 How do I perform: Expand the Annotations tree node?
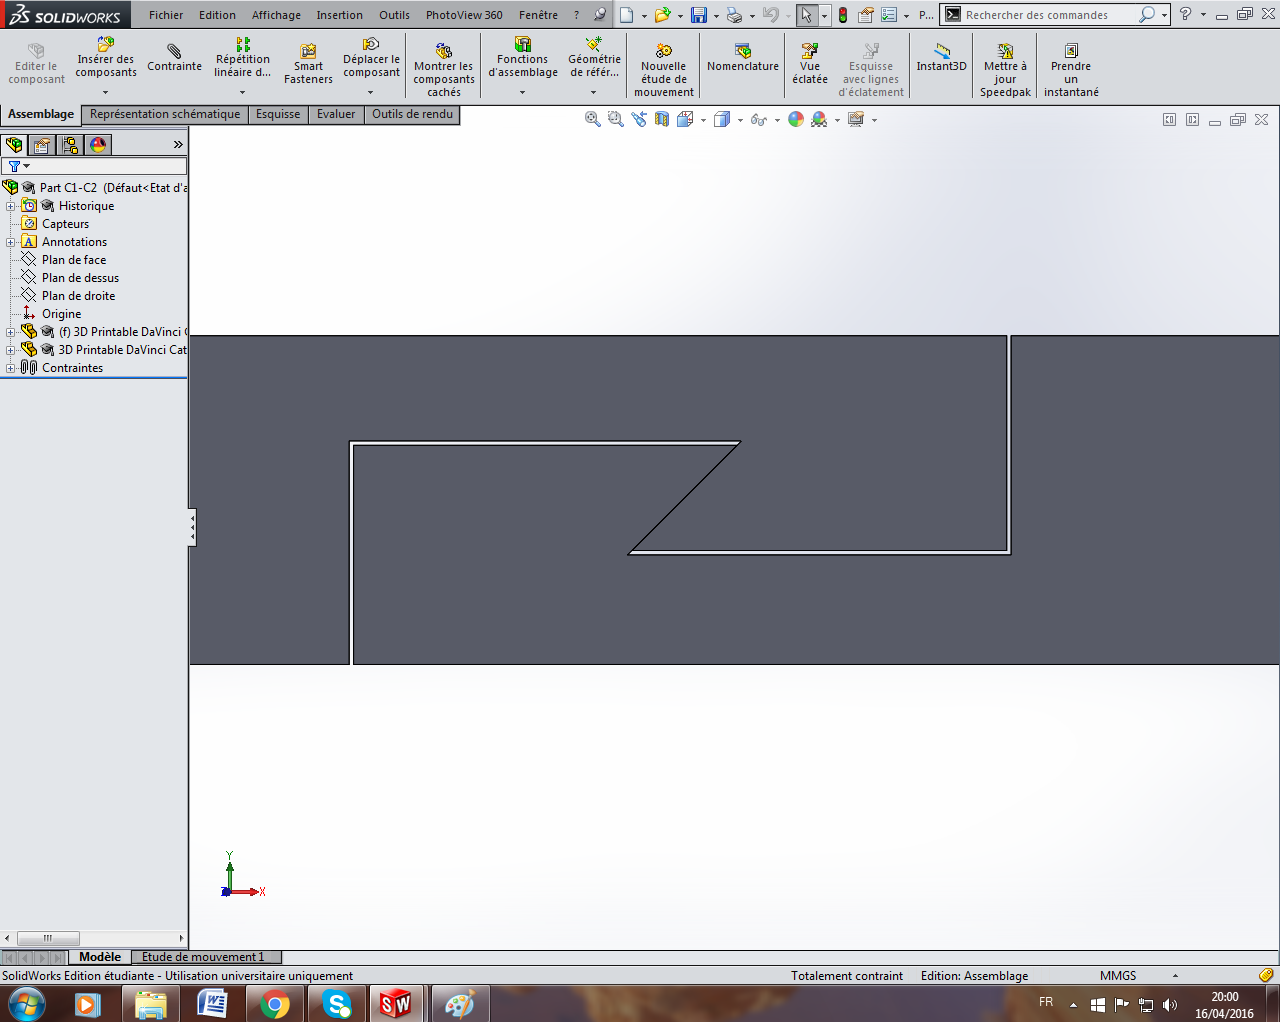(11, 242)
